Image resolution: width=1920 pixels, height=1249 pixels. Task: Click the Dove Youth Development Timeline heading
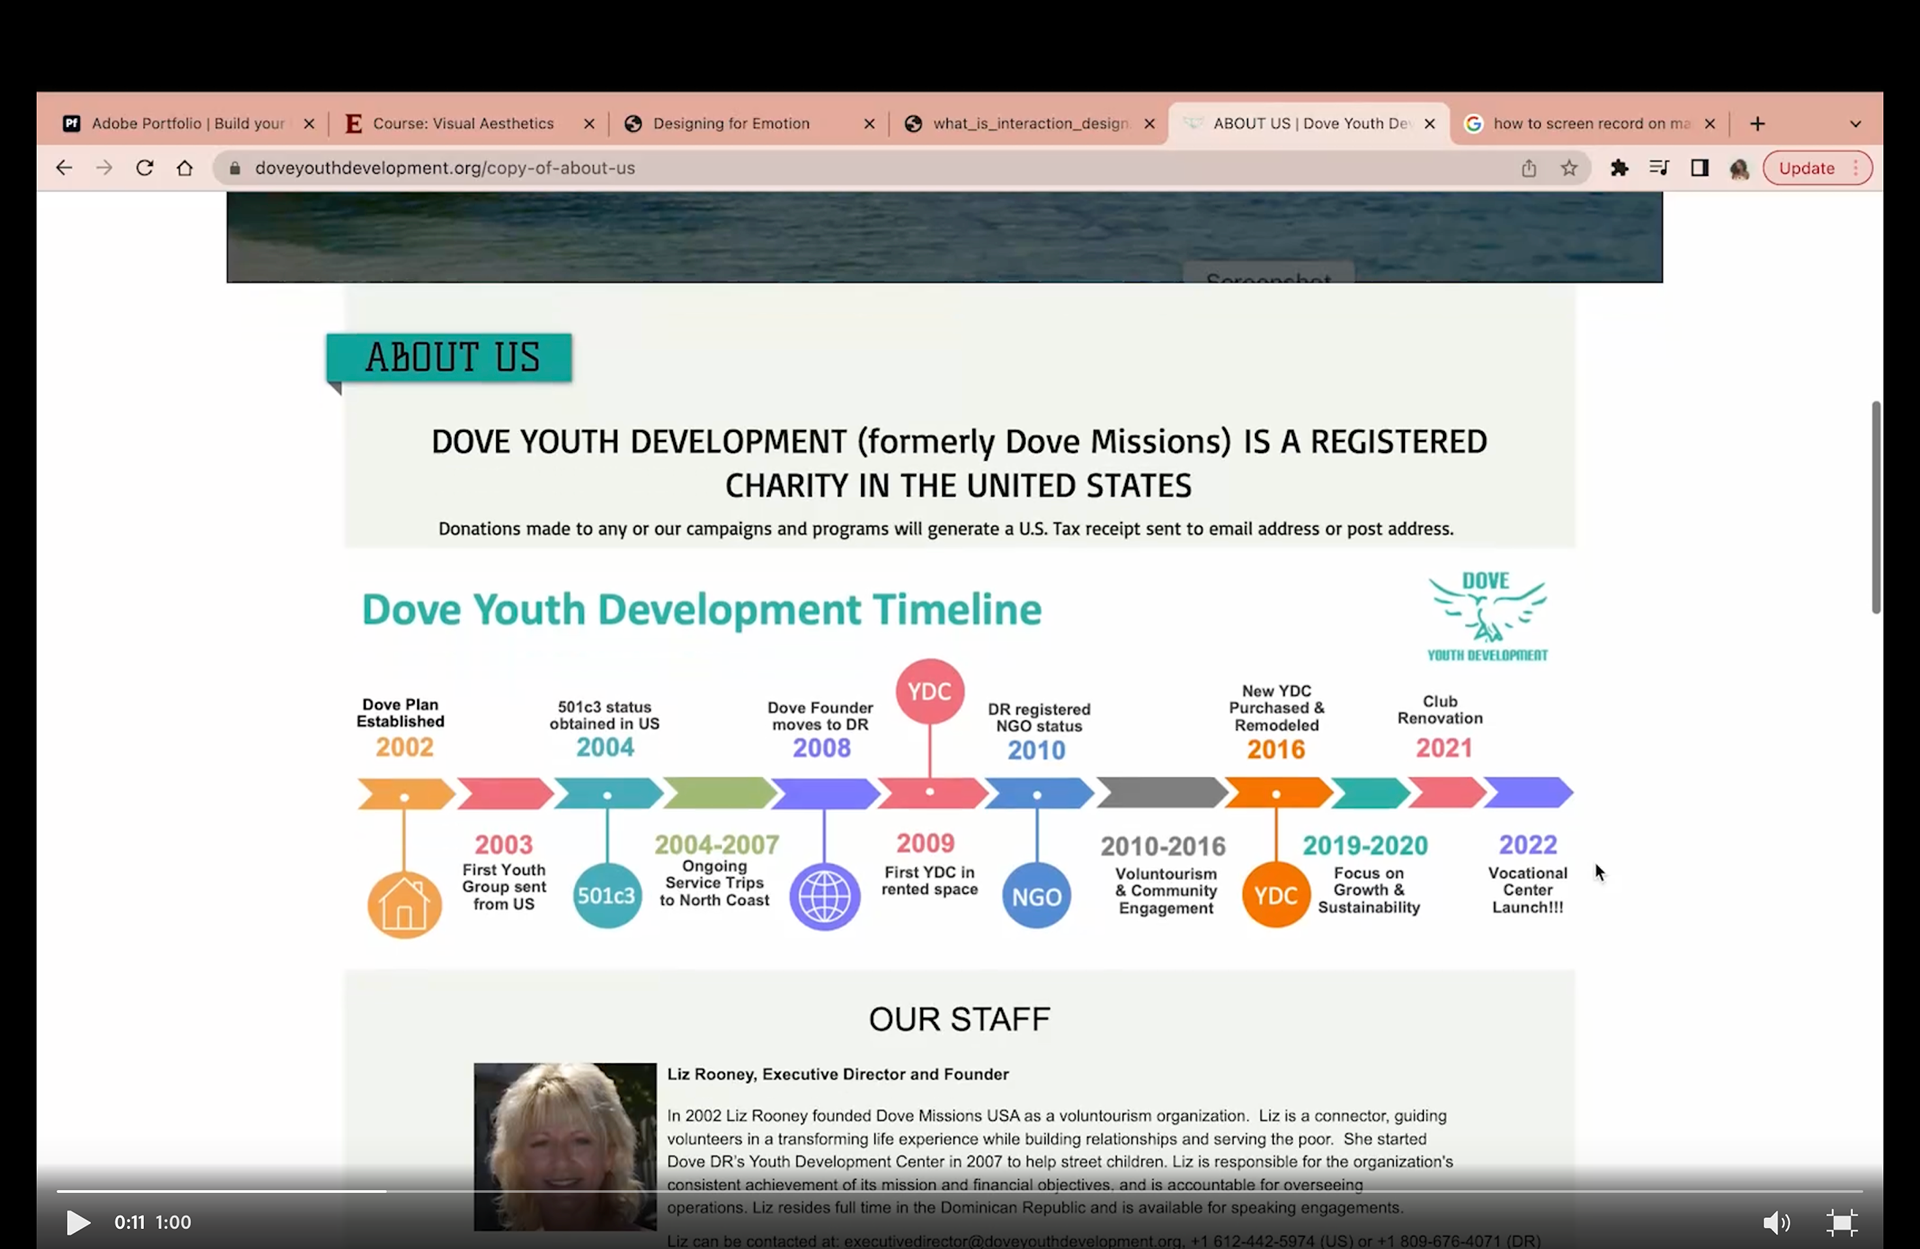point(701,609)
